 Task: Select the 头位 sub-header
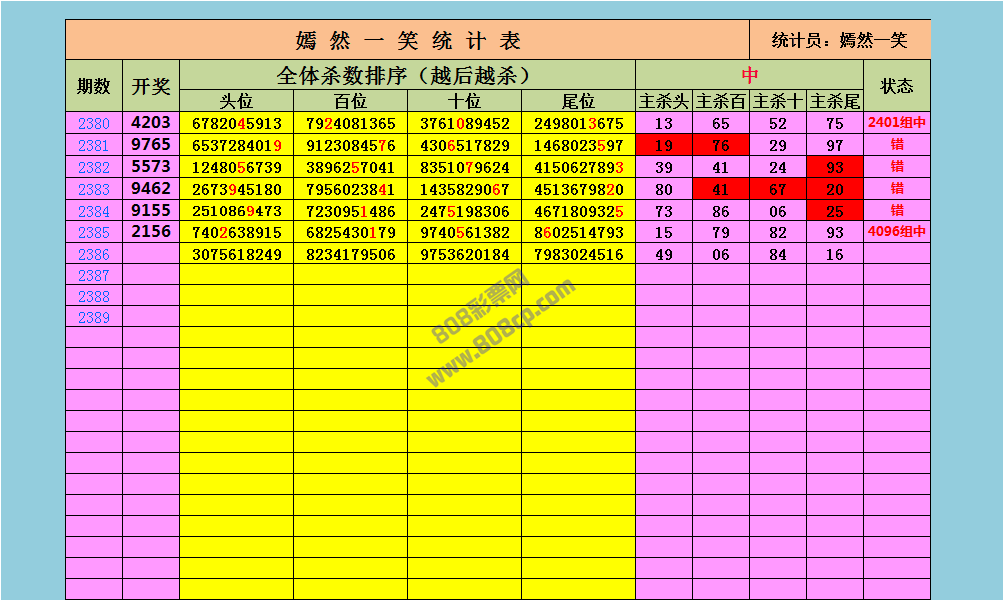point(236,101)
